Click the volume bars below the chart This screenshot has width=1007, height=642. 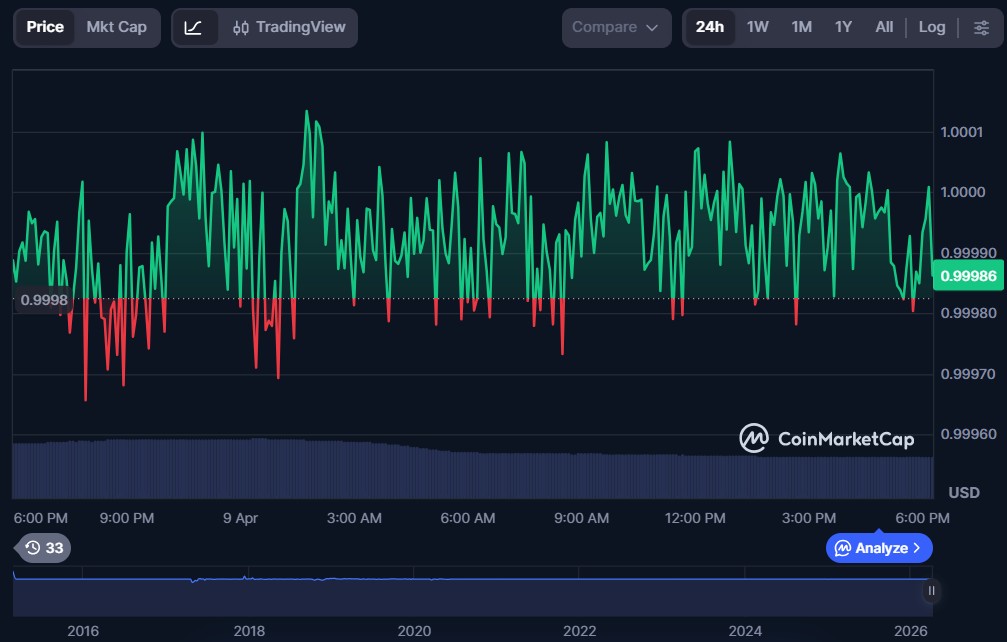pos(470,468)
